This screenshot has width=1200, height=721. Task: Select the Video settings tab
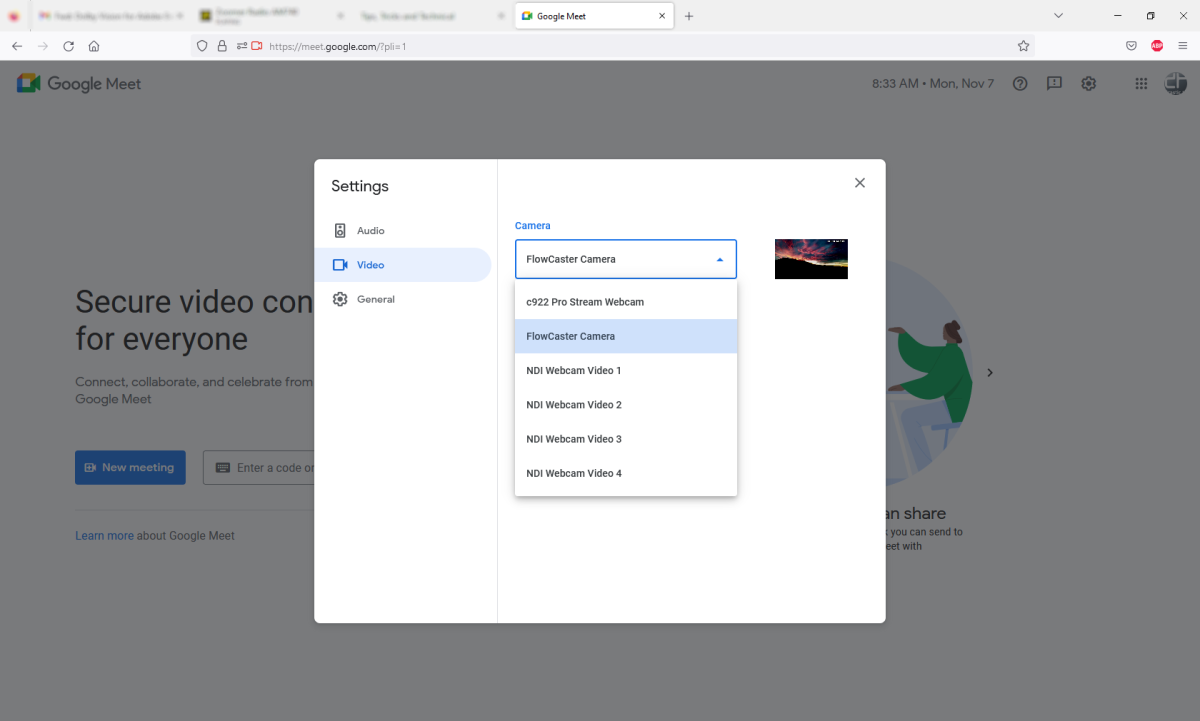pos(403,265)
